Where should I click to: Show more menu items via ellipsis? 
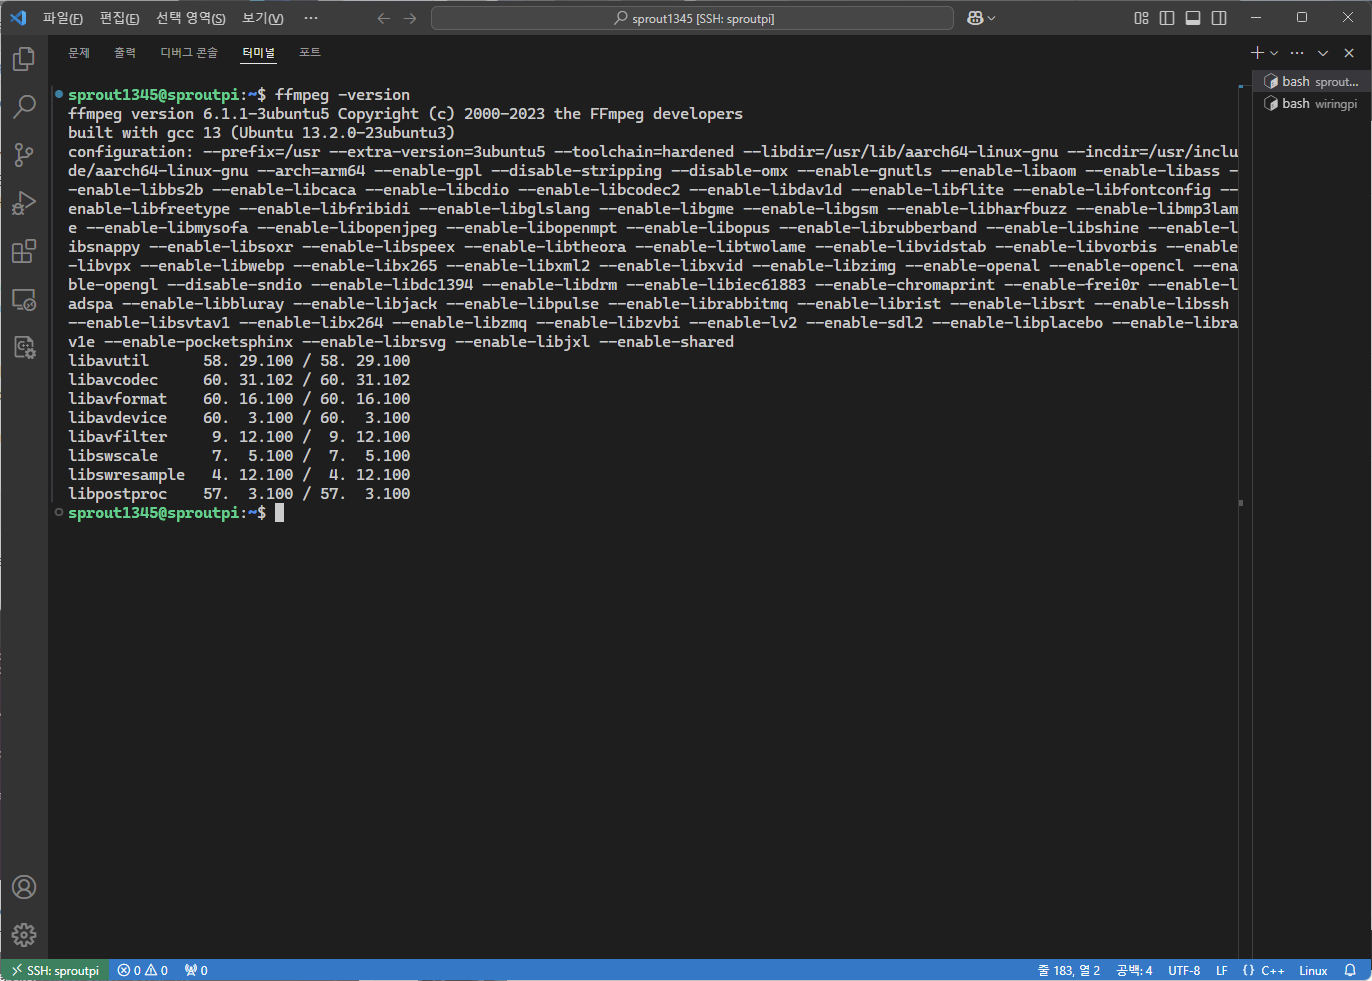click(x=311, y=18)
